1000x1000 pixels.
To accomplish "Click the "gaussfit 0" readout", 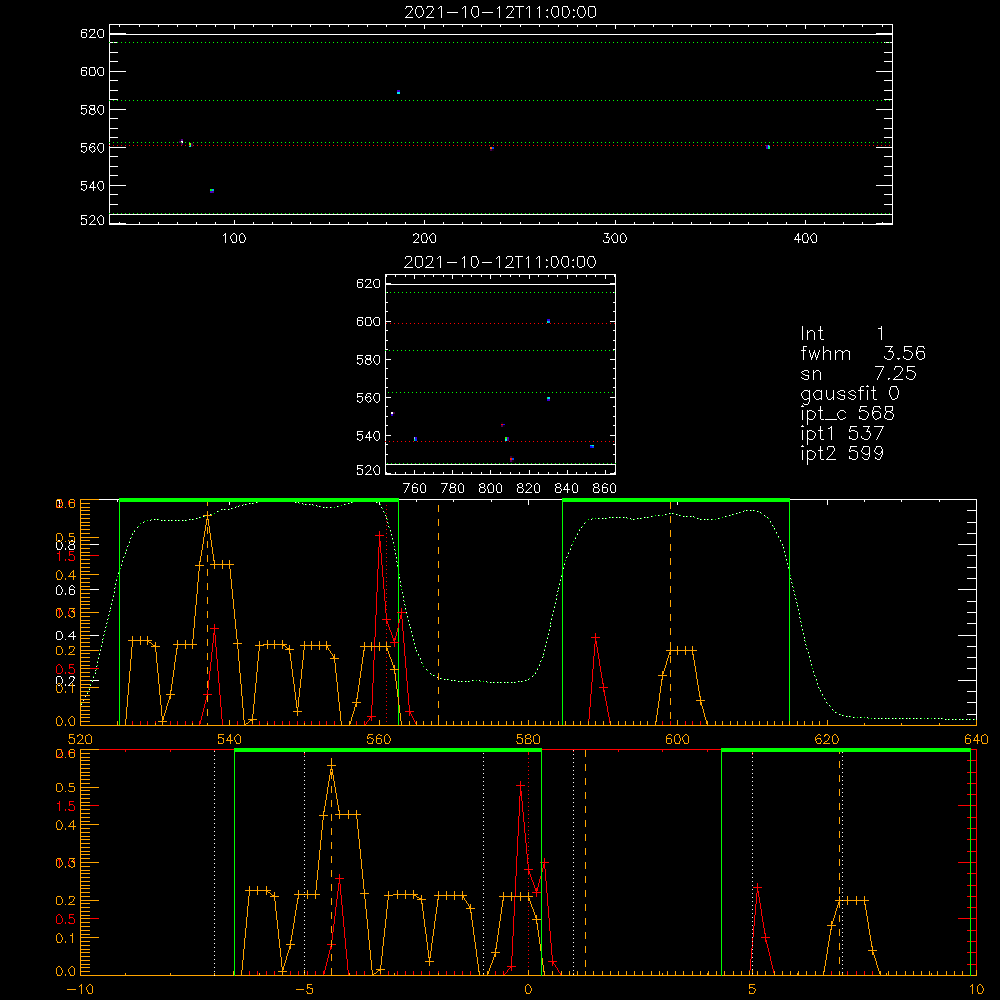I will coord(850,395).
